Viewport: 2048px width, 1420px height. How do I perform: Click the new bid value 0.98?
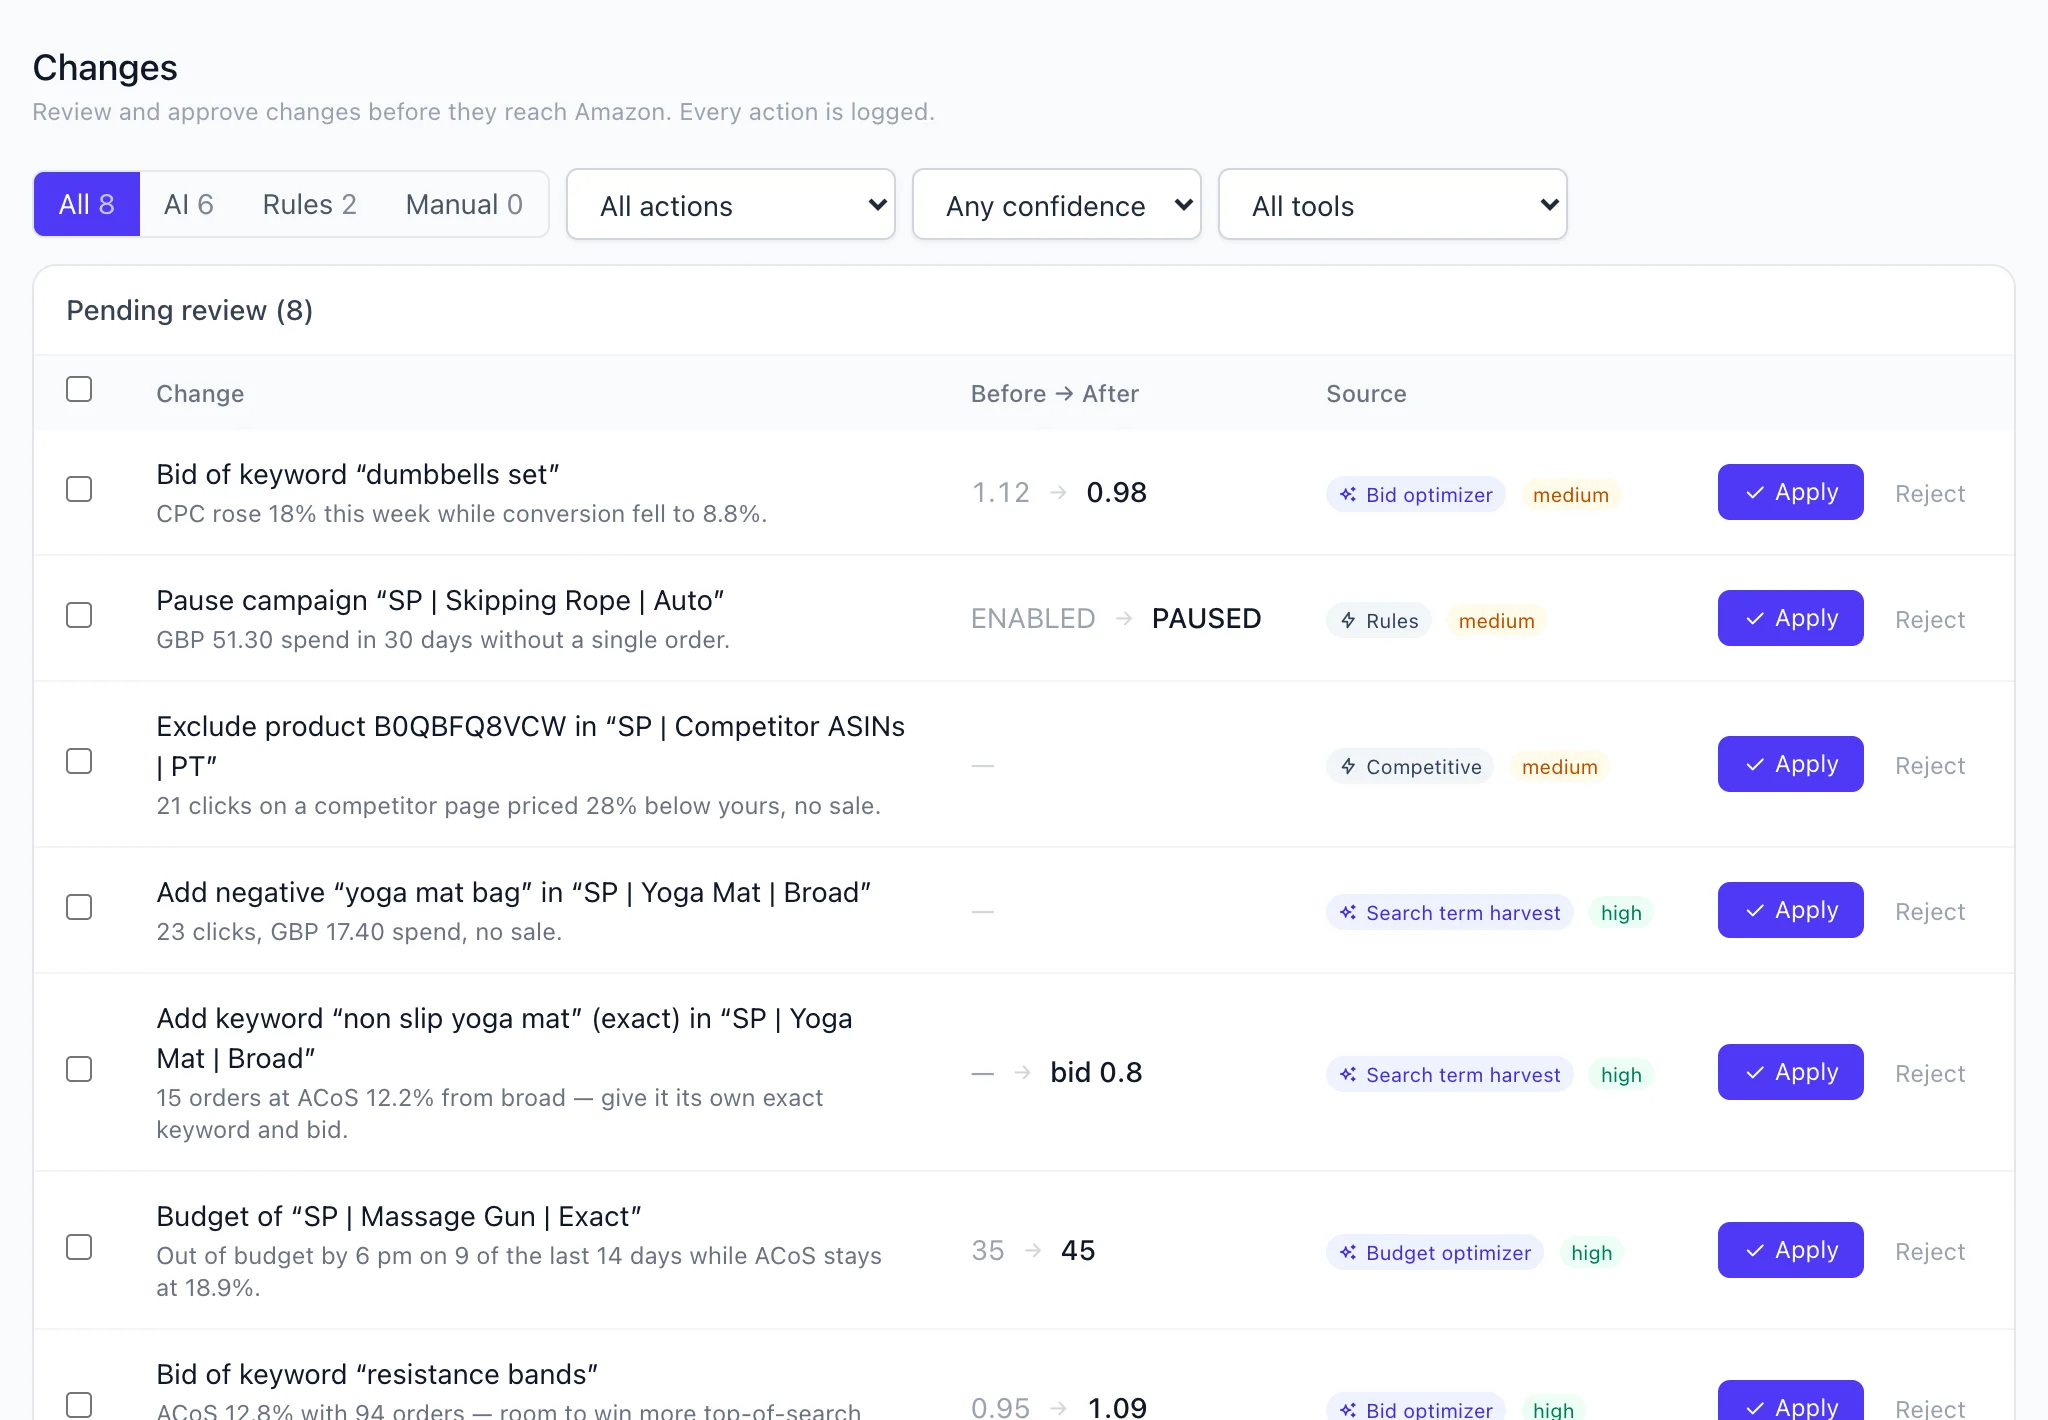[1116, 492]
